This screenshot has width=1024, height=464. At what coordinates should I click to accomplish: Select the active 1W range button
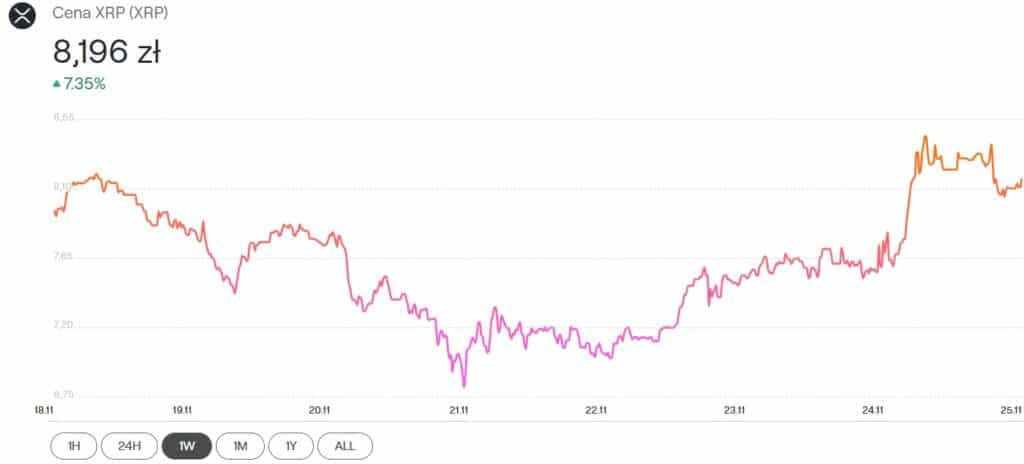186,446
